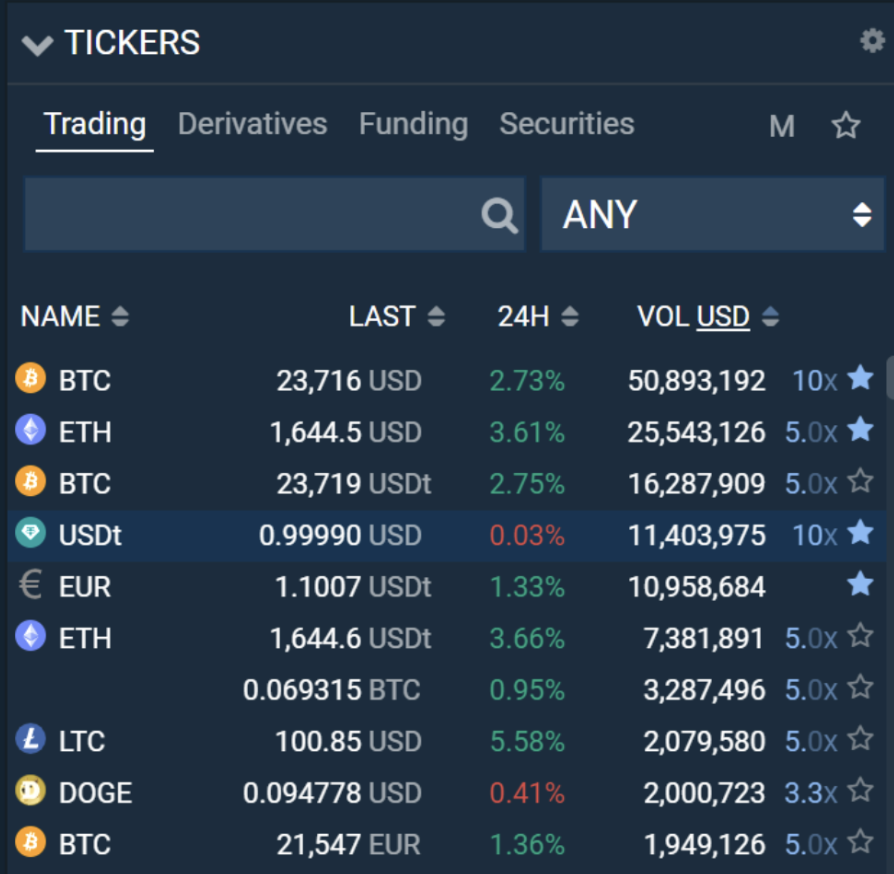894x874 pixels.
Task: Favorite the ETH/USDt pair by clicking its star
Action: click(858, 637)
